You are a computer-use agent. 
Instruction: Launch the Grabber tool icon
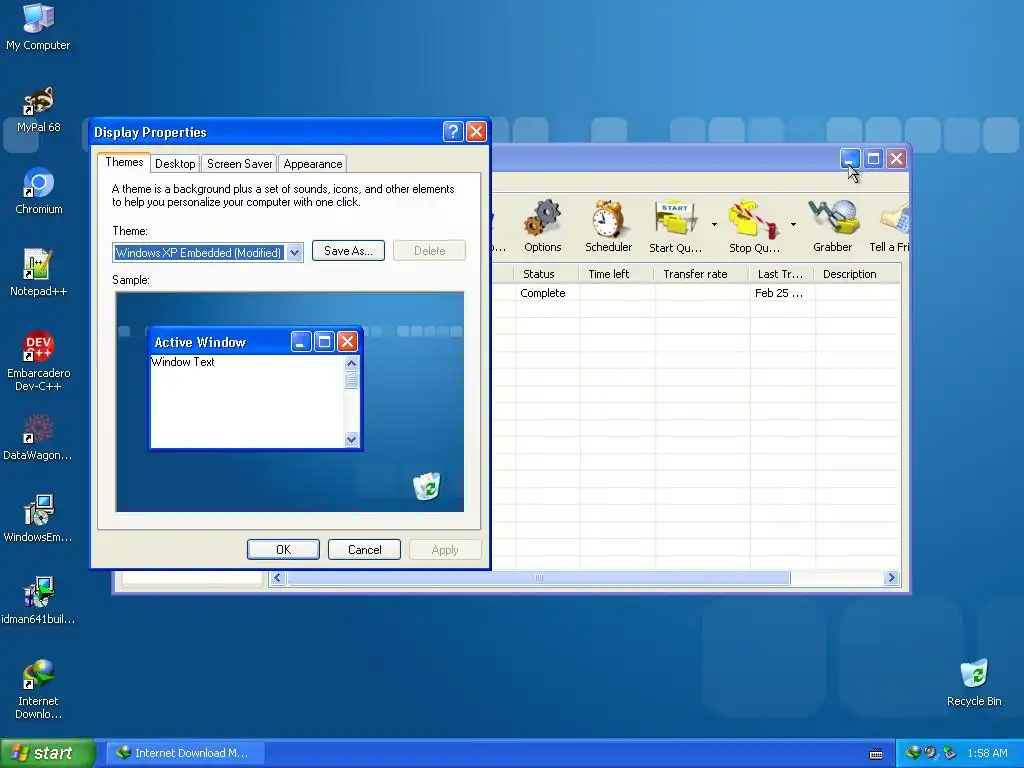point(832,226)
